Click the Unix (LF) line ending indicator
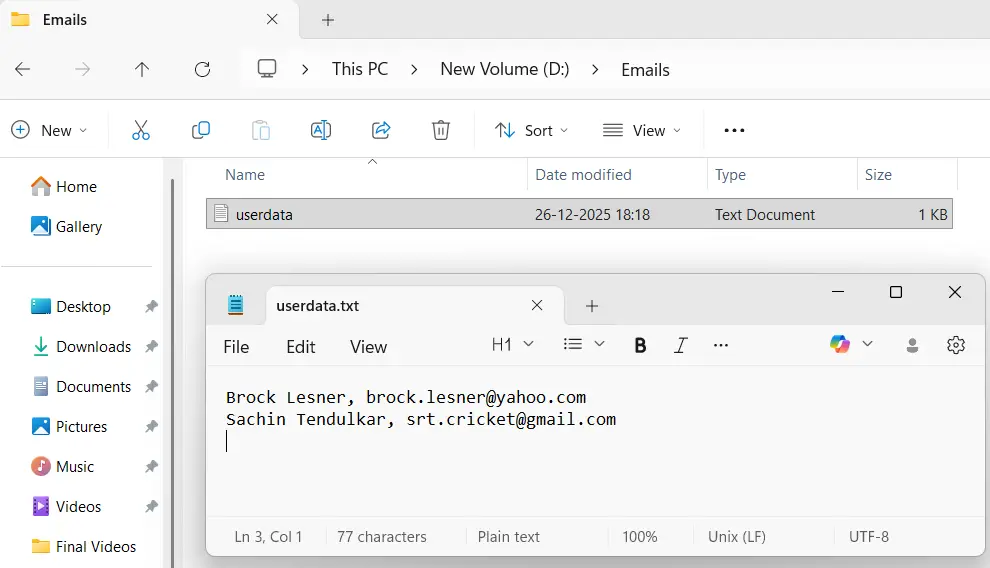The width and height of the screenshot is (990, 568). pyautogui.click(x=736, y=536)
